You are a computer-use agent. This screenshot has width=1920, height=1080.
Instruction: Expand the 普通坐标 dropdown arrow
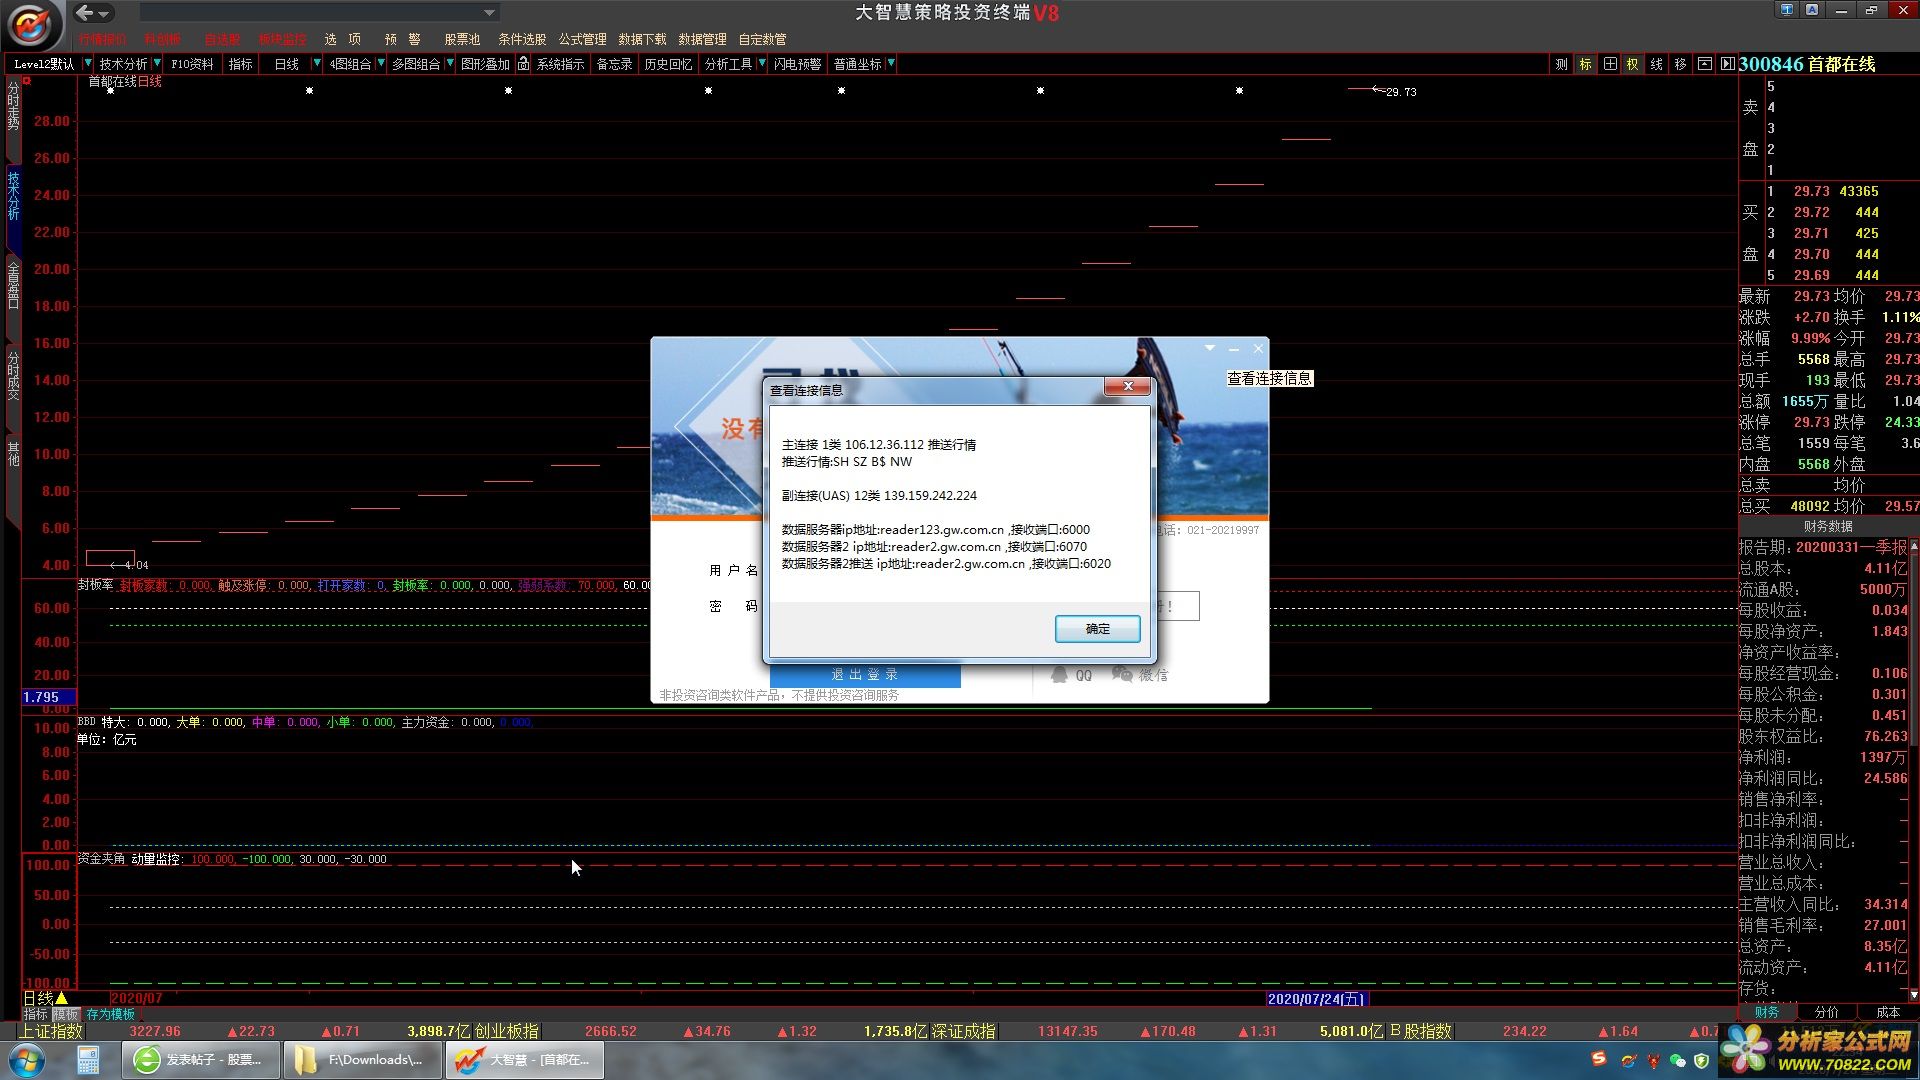coord(891,63)
